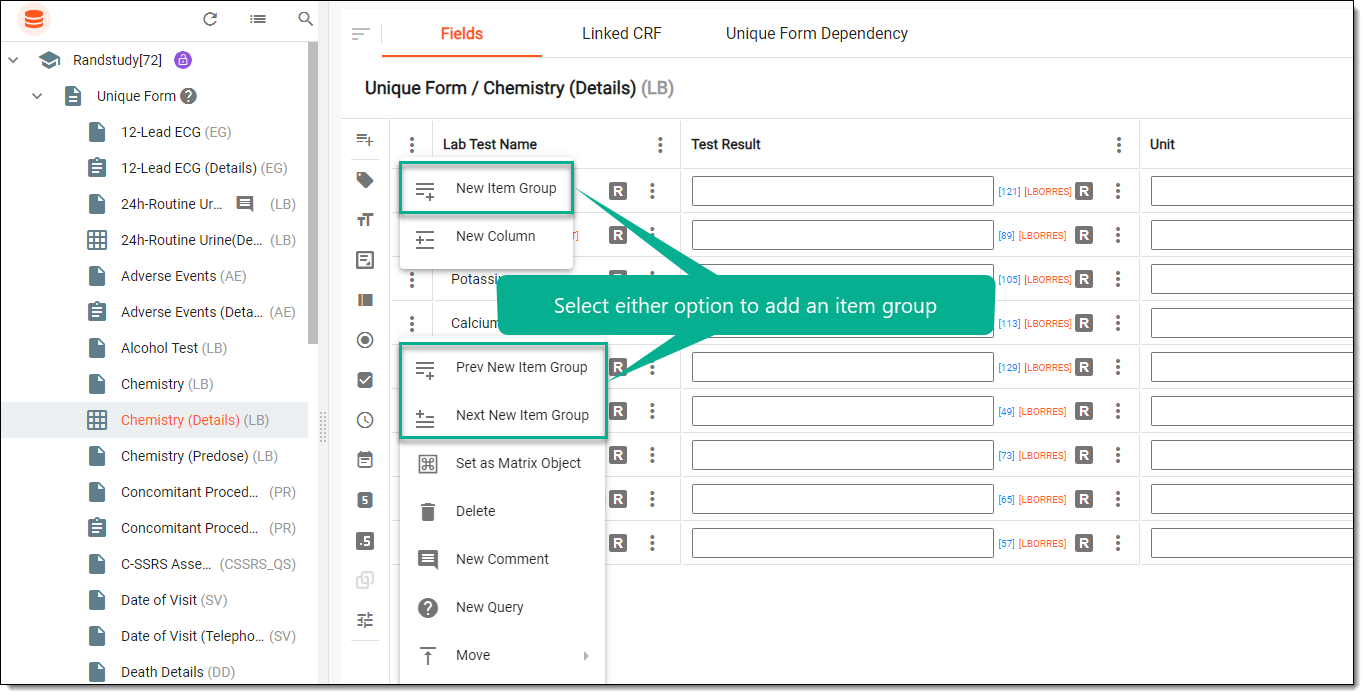Open kebab menu for [73] LBORRES field

click(1118, 455)
